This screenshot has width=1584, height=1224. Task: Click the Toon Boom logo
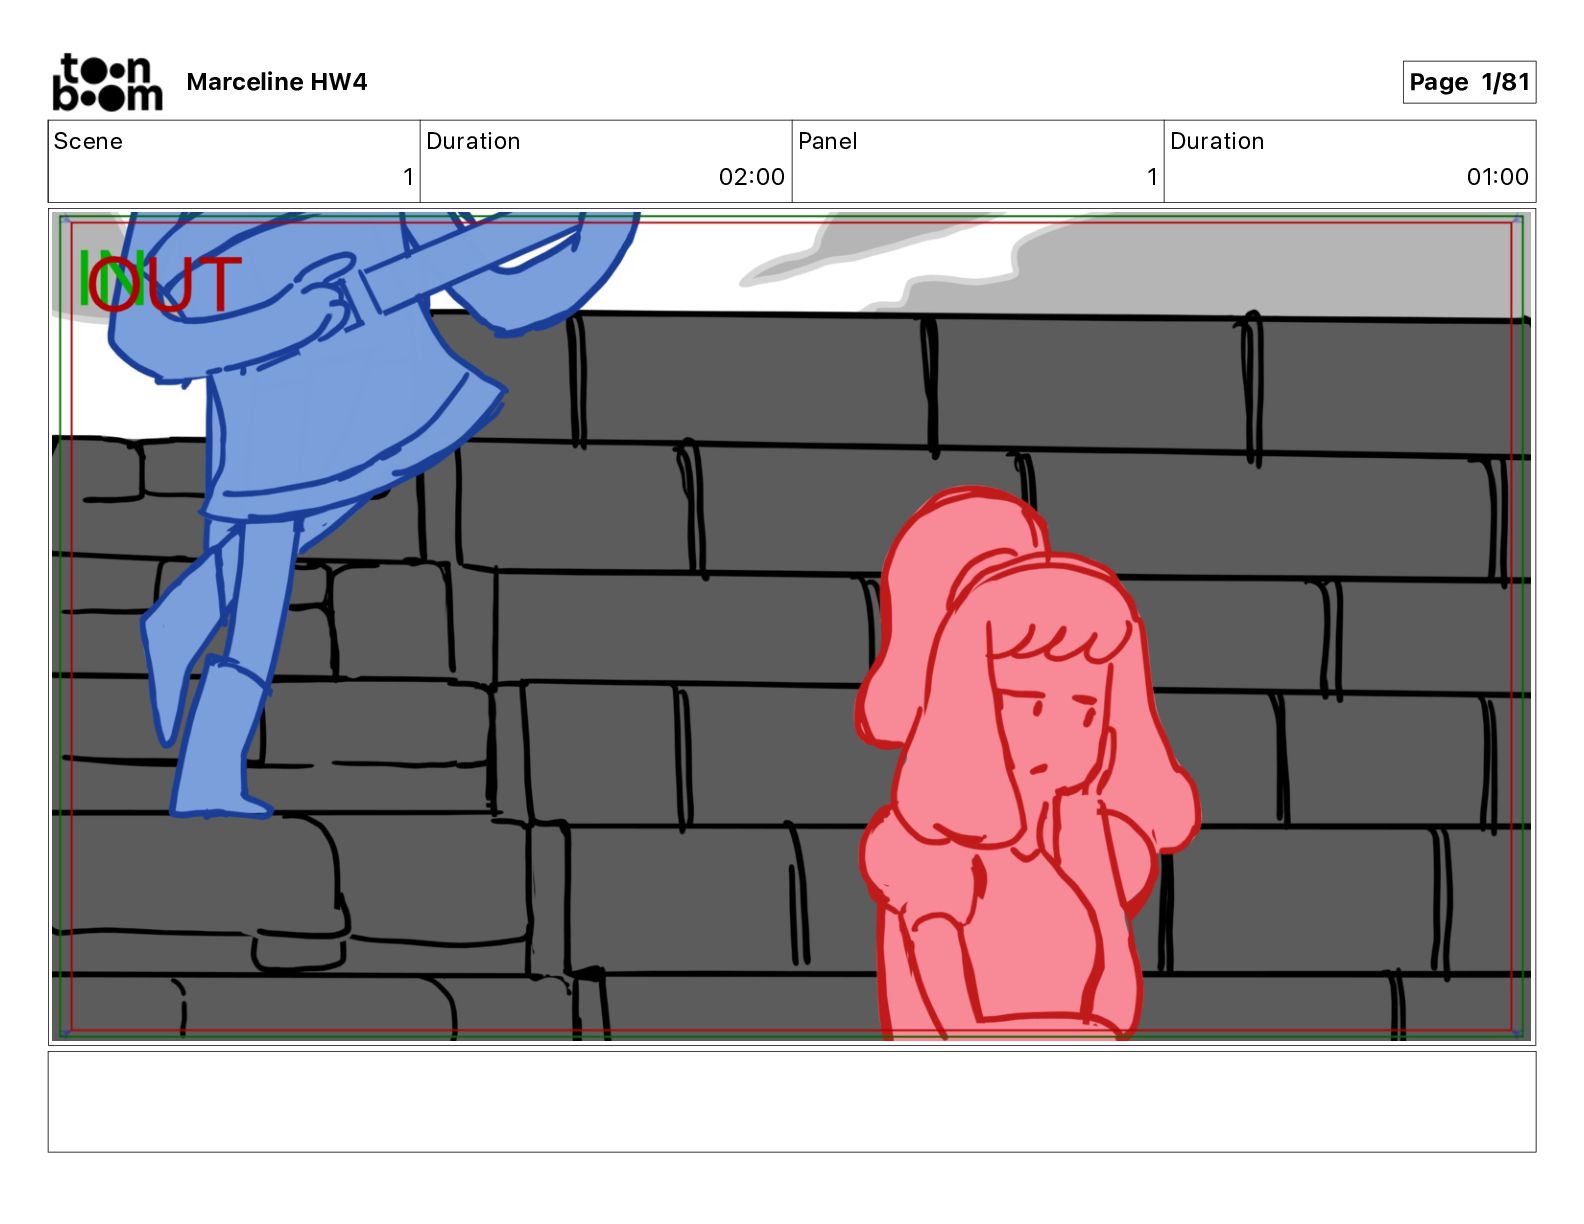107,82
